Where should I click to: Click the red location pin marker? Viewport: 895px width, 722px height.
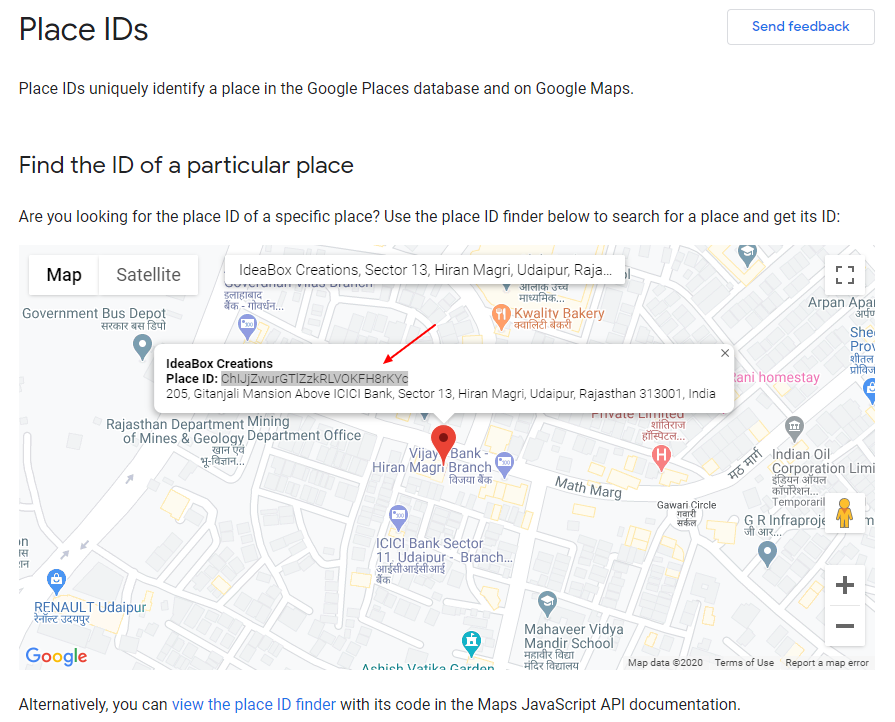443,445
